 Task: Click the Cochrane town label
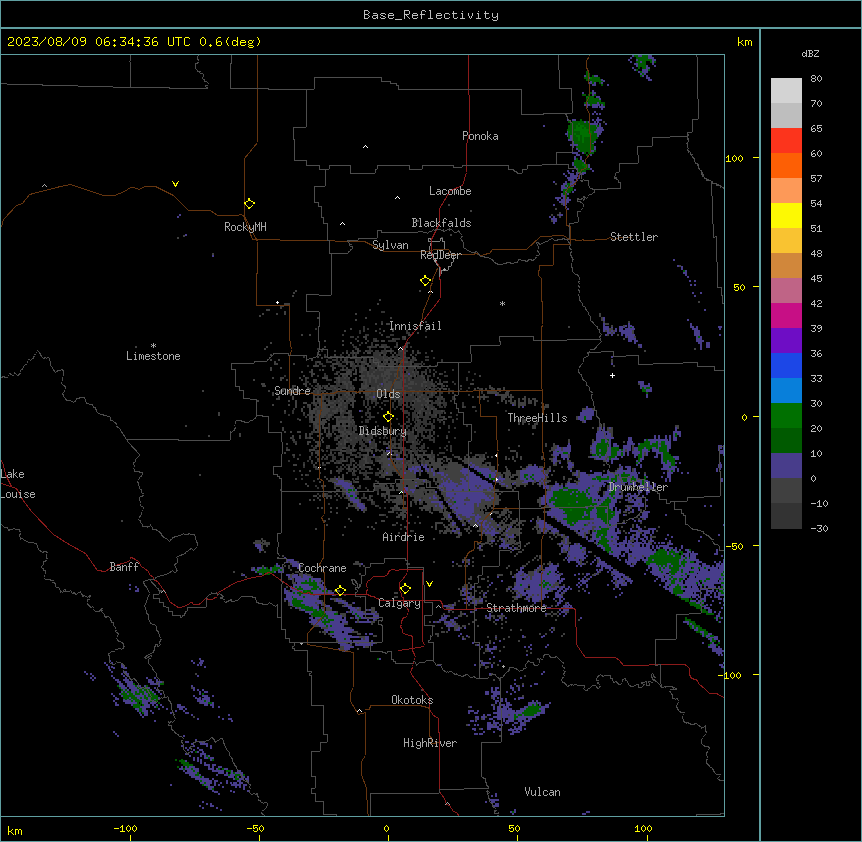[322, 568]
